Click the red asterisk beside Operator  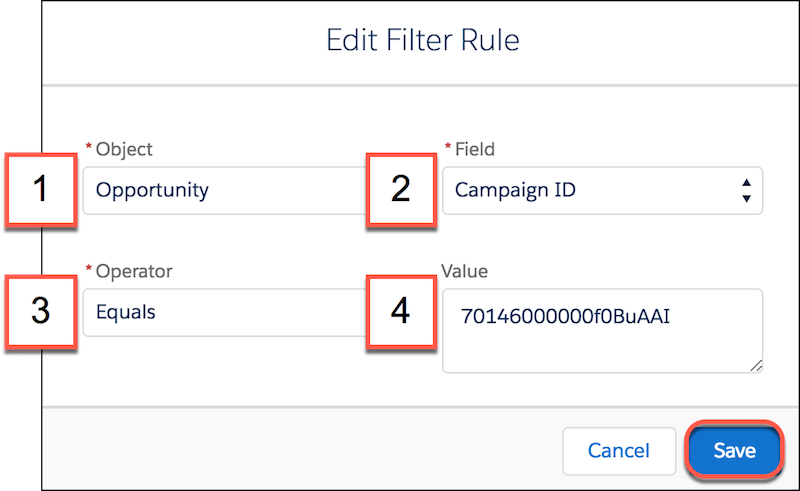tap(89, 269)
